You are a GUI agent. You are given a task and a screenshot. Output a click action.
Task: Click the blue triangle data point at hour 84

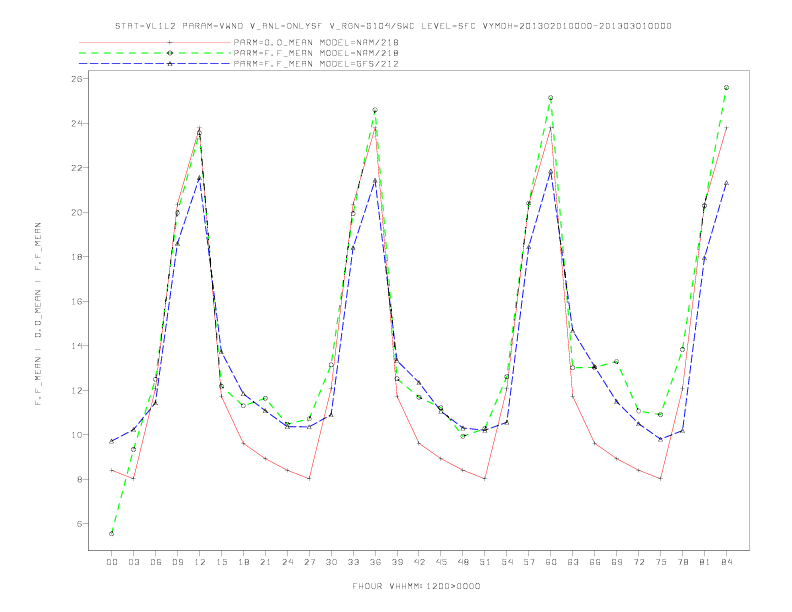pos(726,183)
